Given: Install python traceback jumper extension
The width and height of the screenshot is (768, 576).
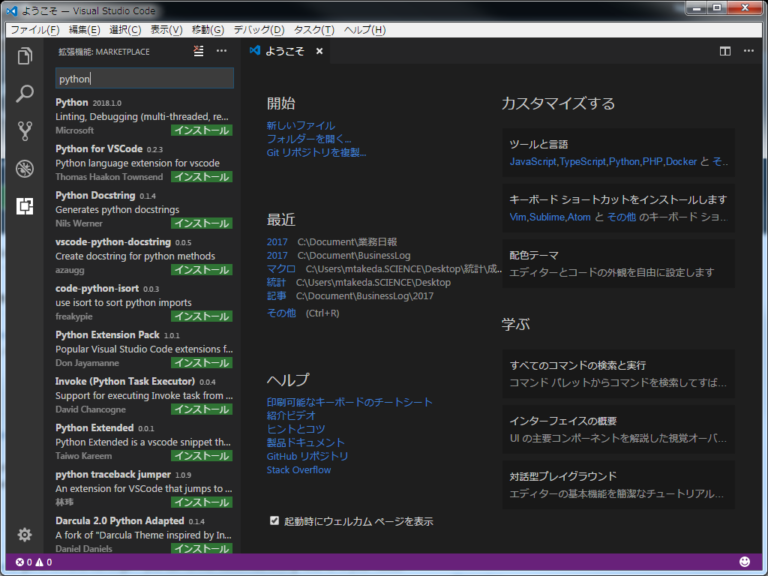Looking at the screenshot, I should pos(201,503).
